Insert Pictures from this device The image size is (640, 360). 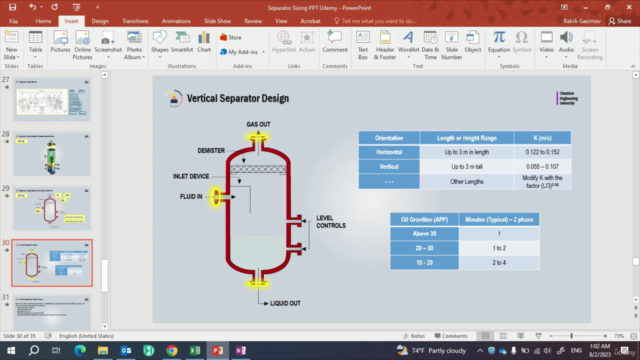60,42
